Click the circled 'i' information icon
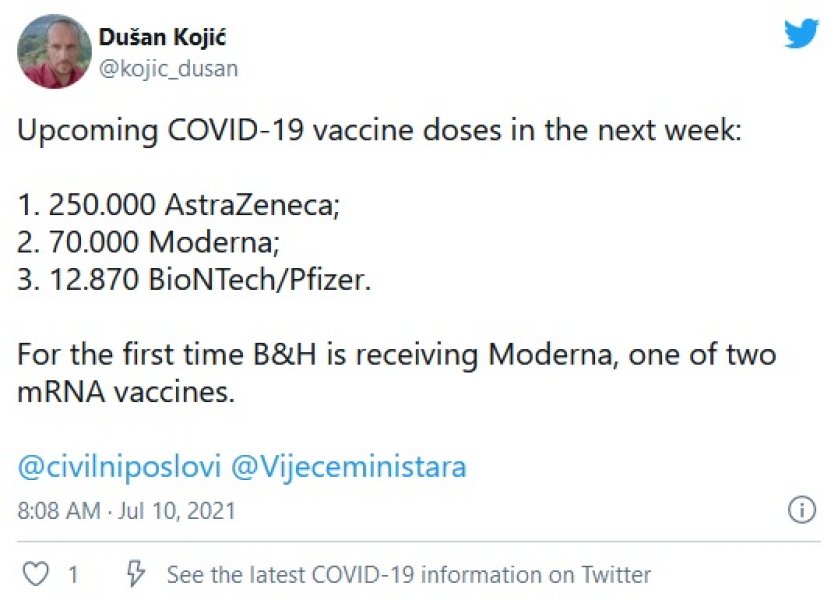838x600 pixels. pyautogui.click(x=802, y=511)
